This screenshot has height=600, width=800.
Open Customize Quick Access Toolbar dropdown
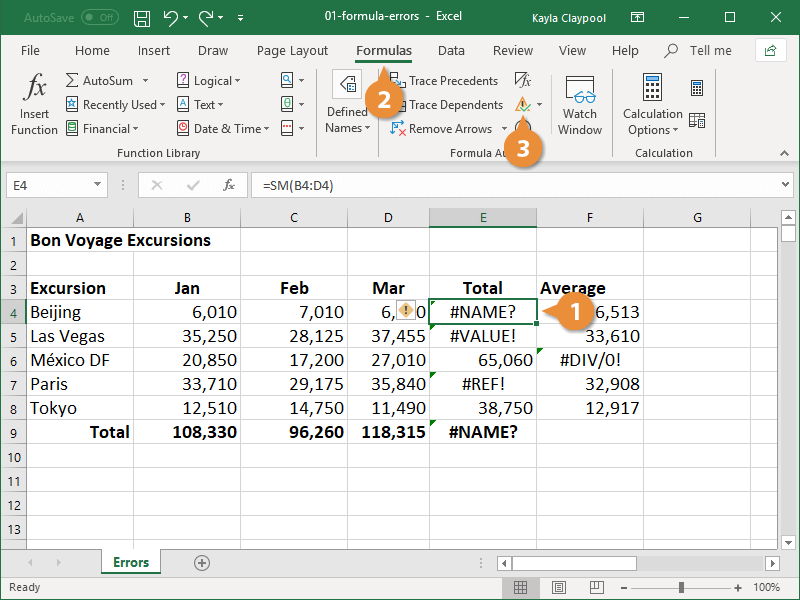click(240, 18)
